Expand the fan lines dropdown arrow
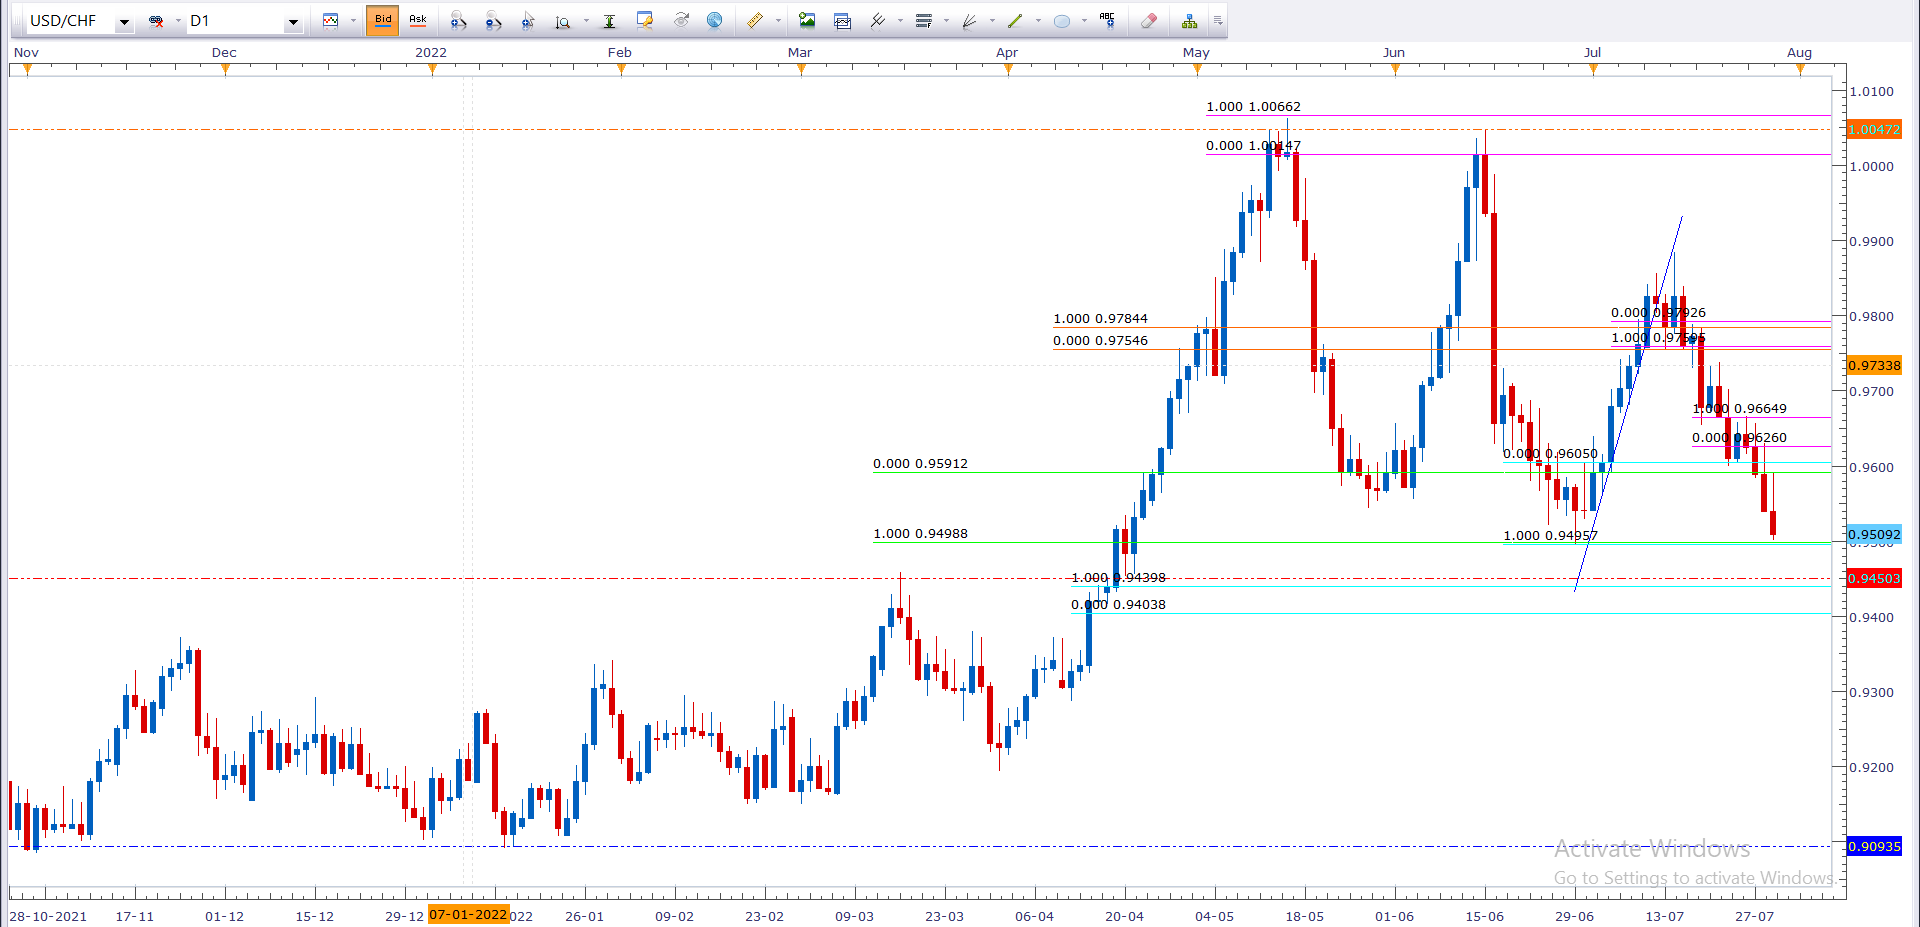This screenshot has width=1920, height=927. pos(992,21)
